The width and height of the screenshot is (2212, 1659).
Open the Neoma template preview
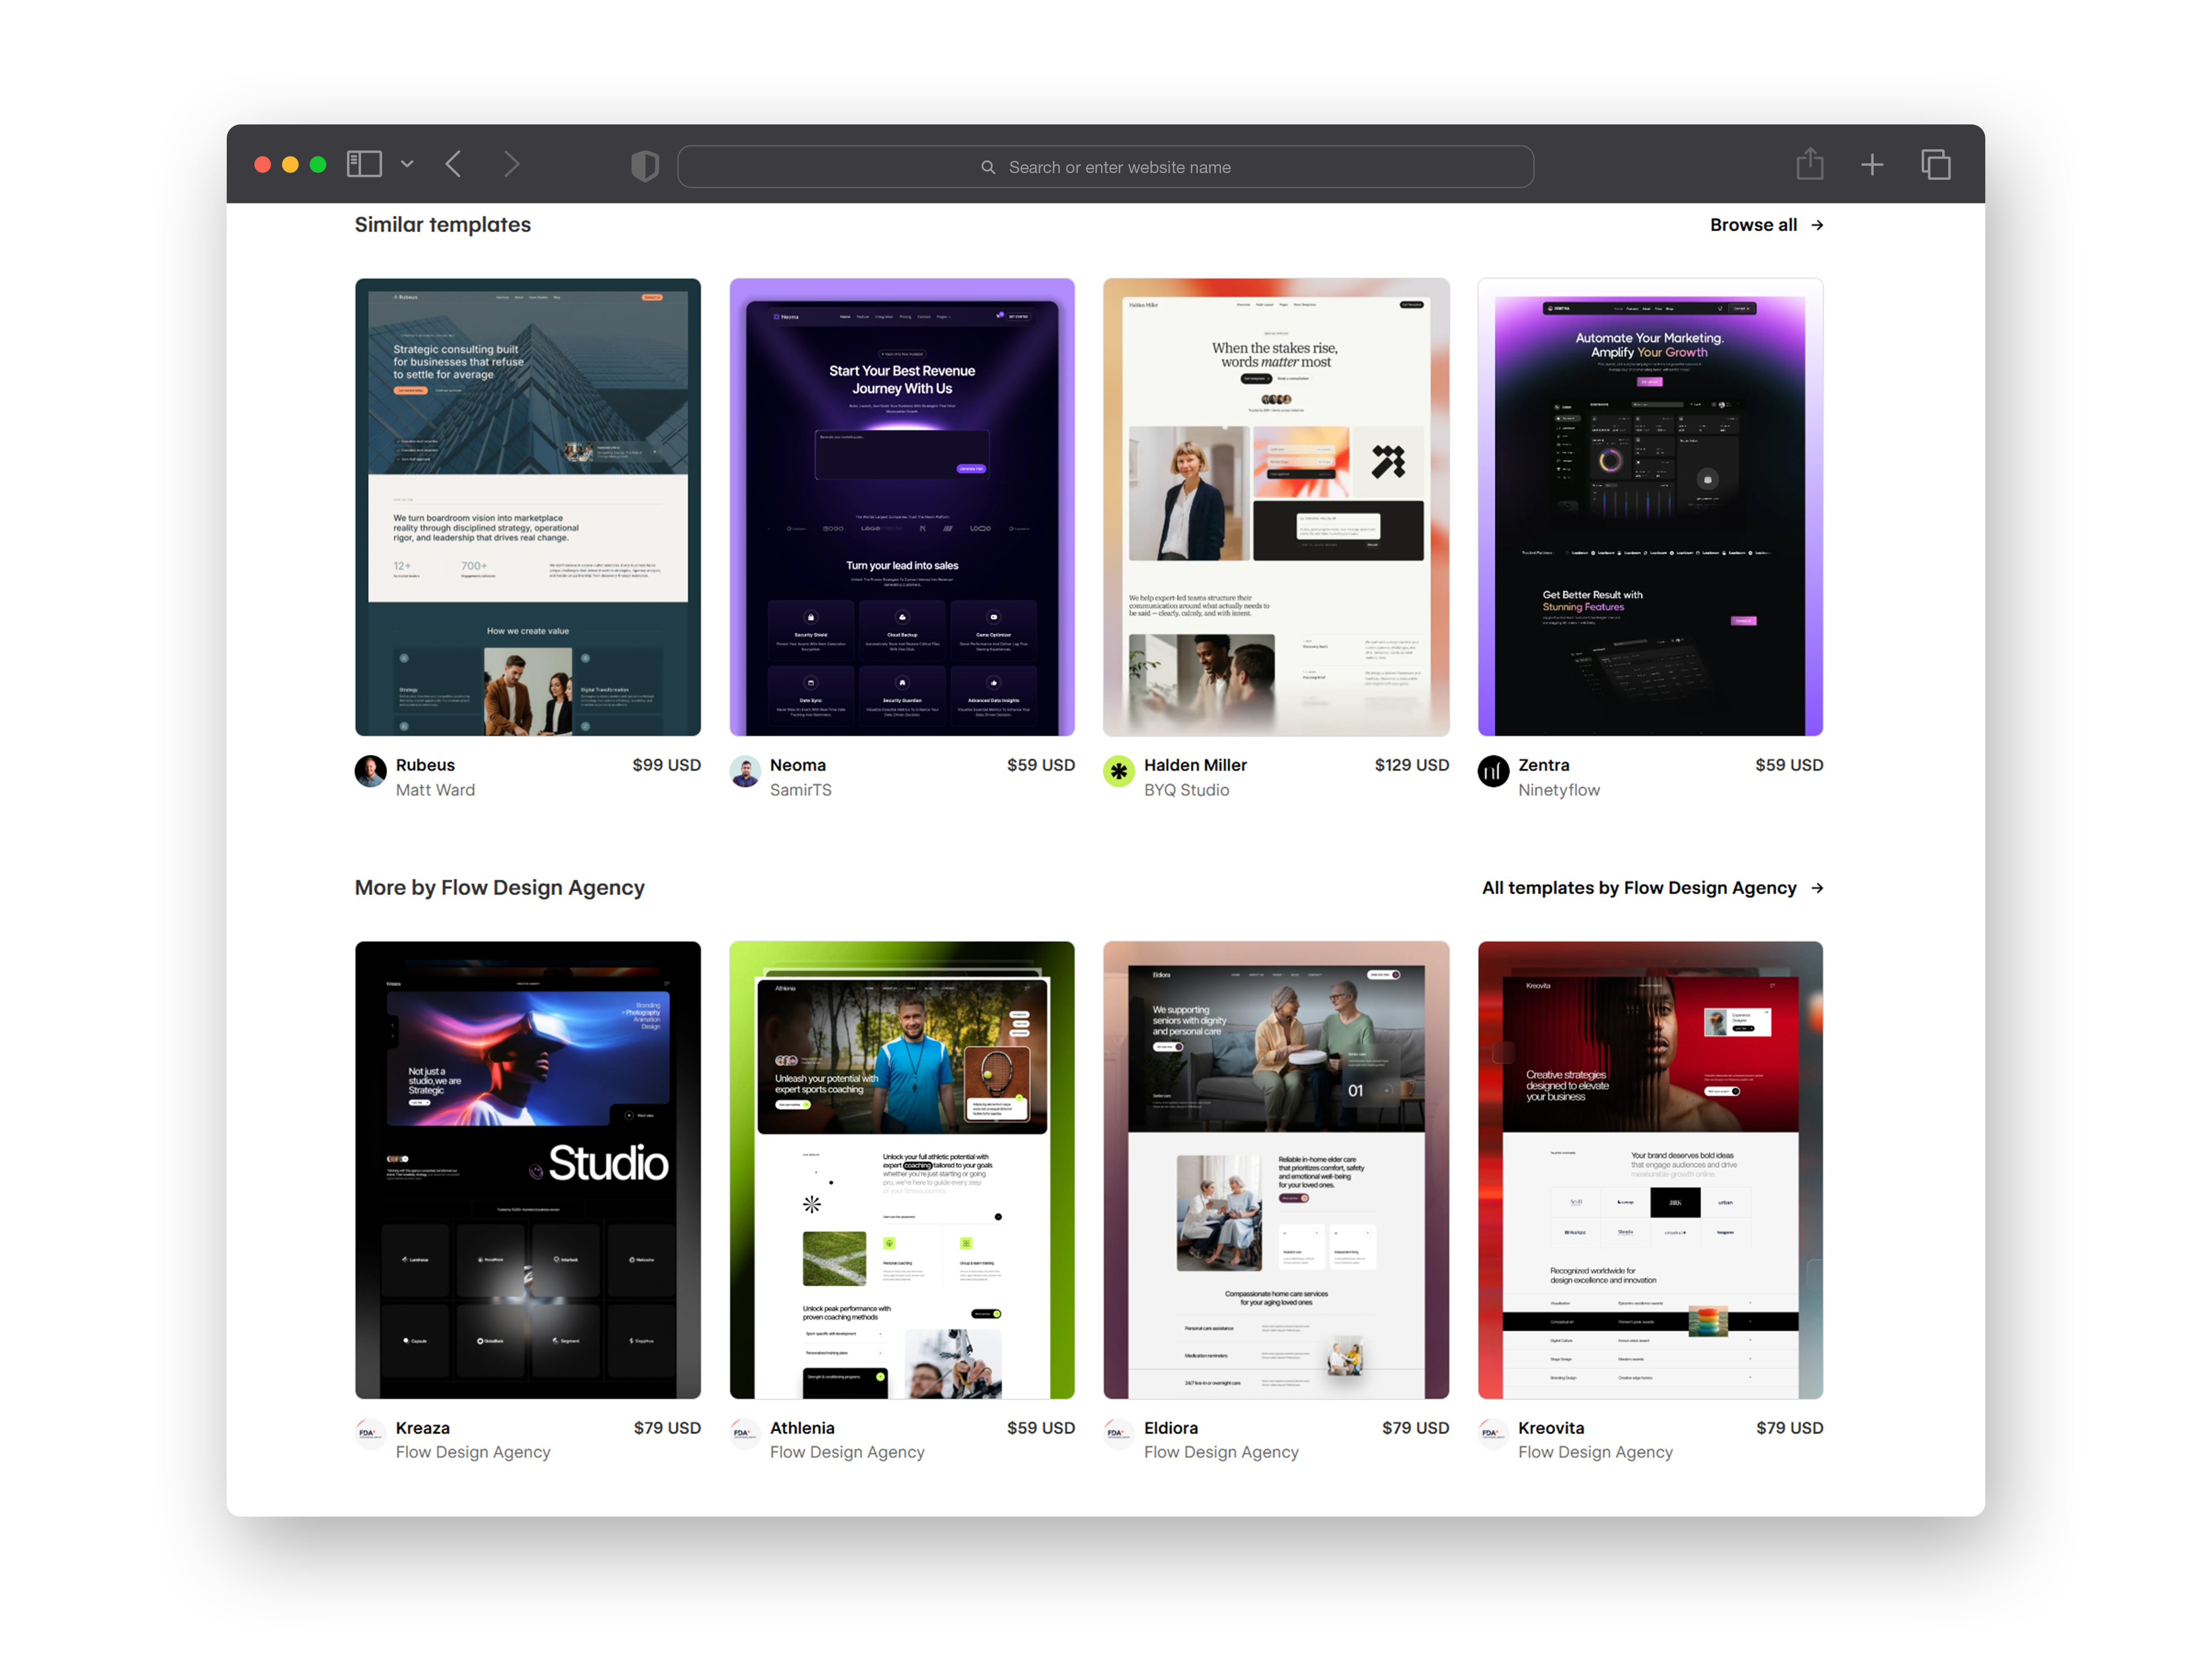click(x=902, y=507)
